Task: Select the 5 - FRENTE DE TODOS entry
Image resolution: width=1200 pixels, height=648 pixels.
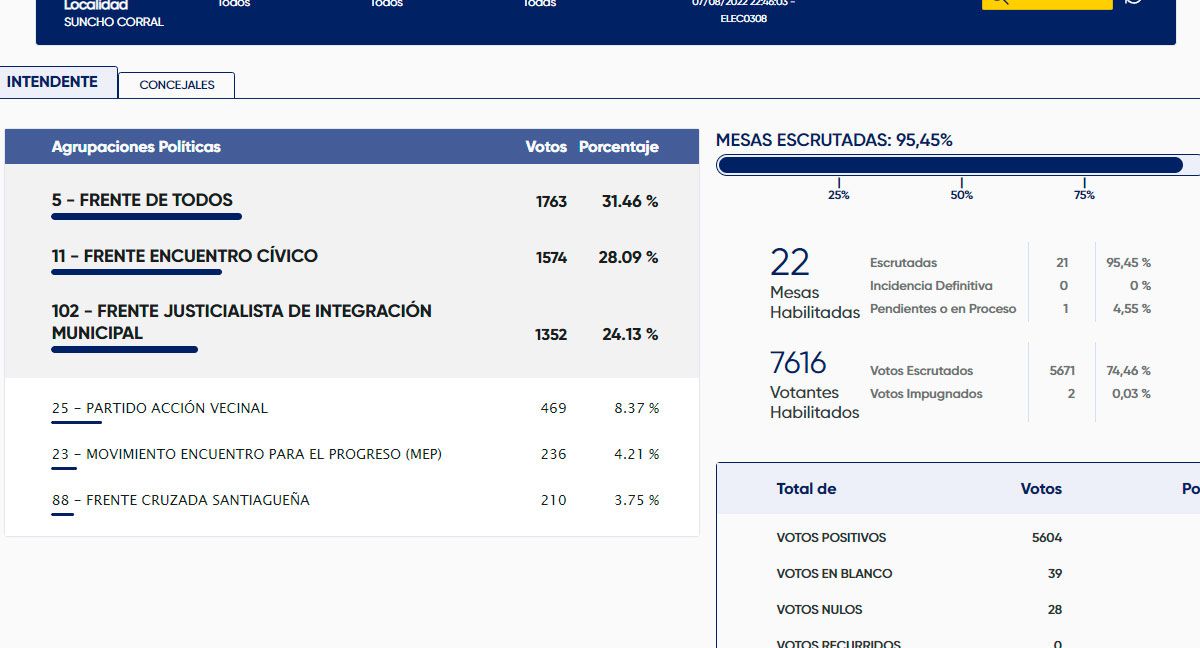Action: (x=142, y=200)
